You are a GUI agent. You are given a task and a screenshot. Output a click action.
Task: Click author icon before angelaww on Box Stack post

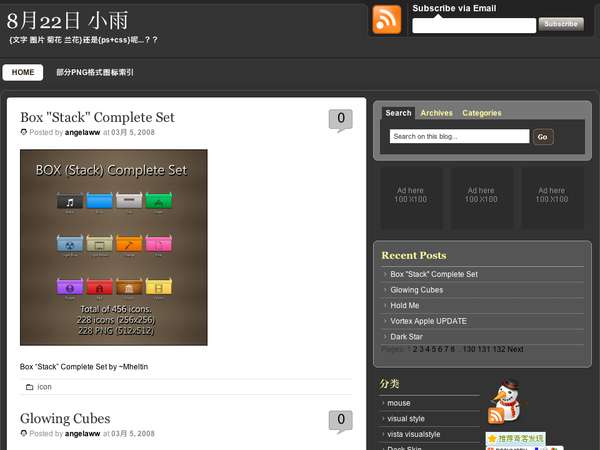pos(24,132)
